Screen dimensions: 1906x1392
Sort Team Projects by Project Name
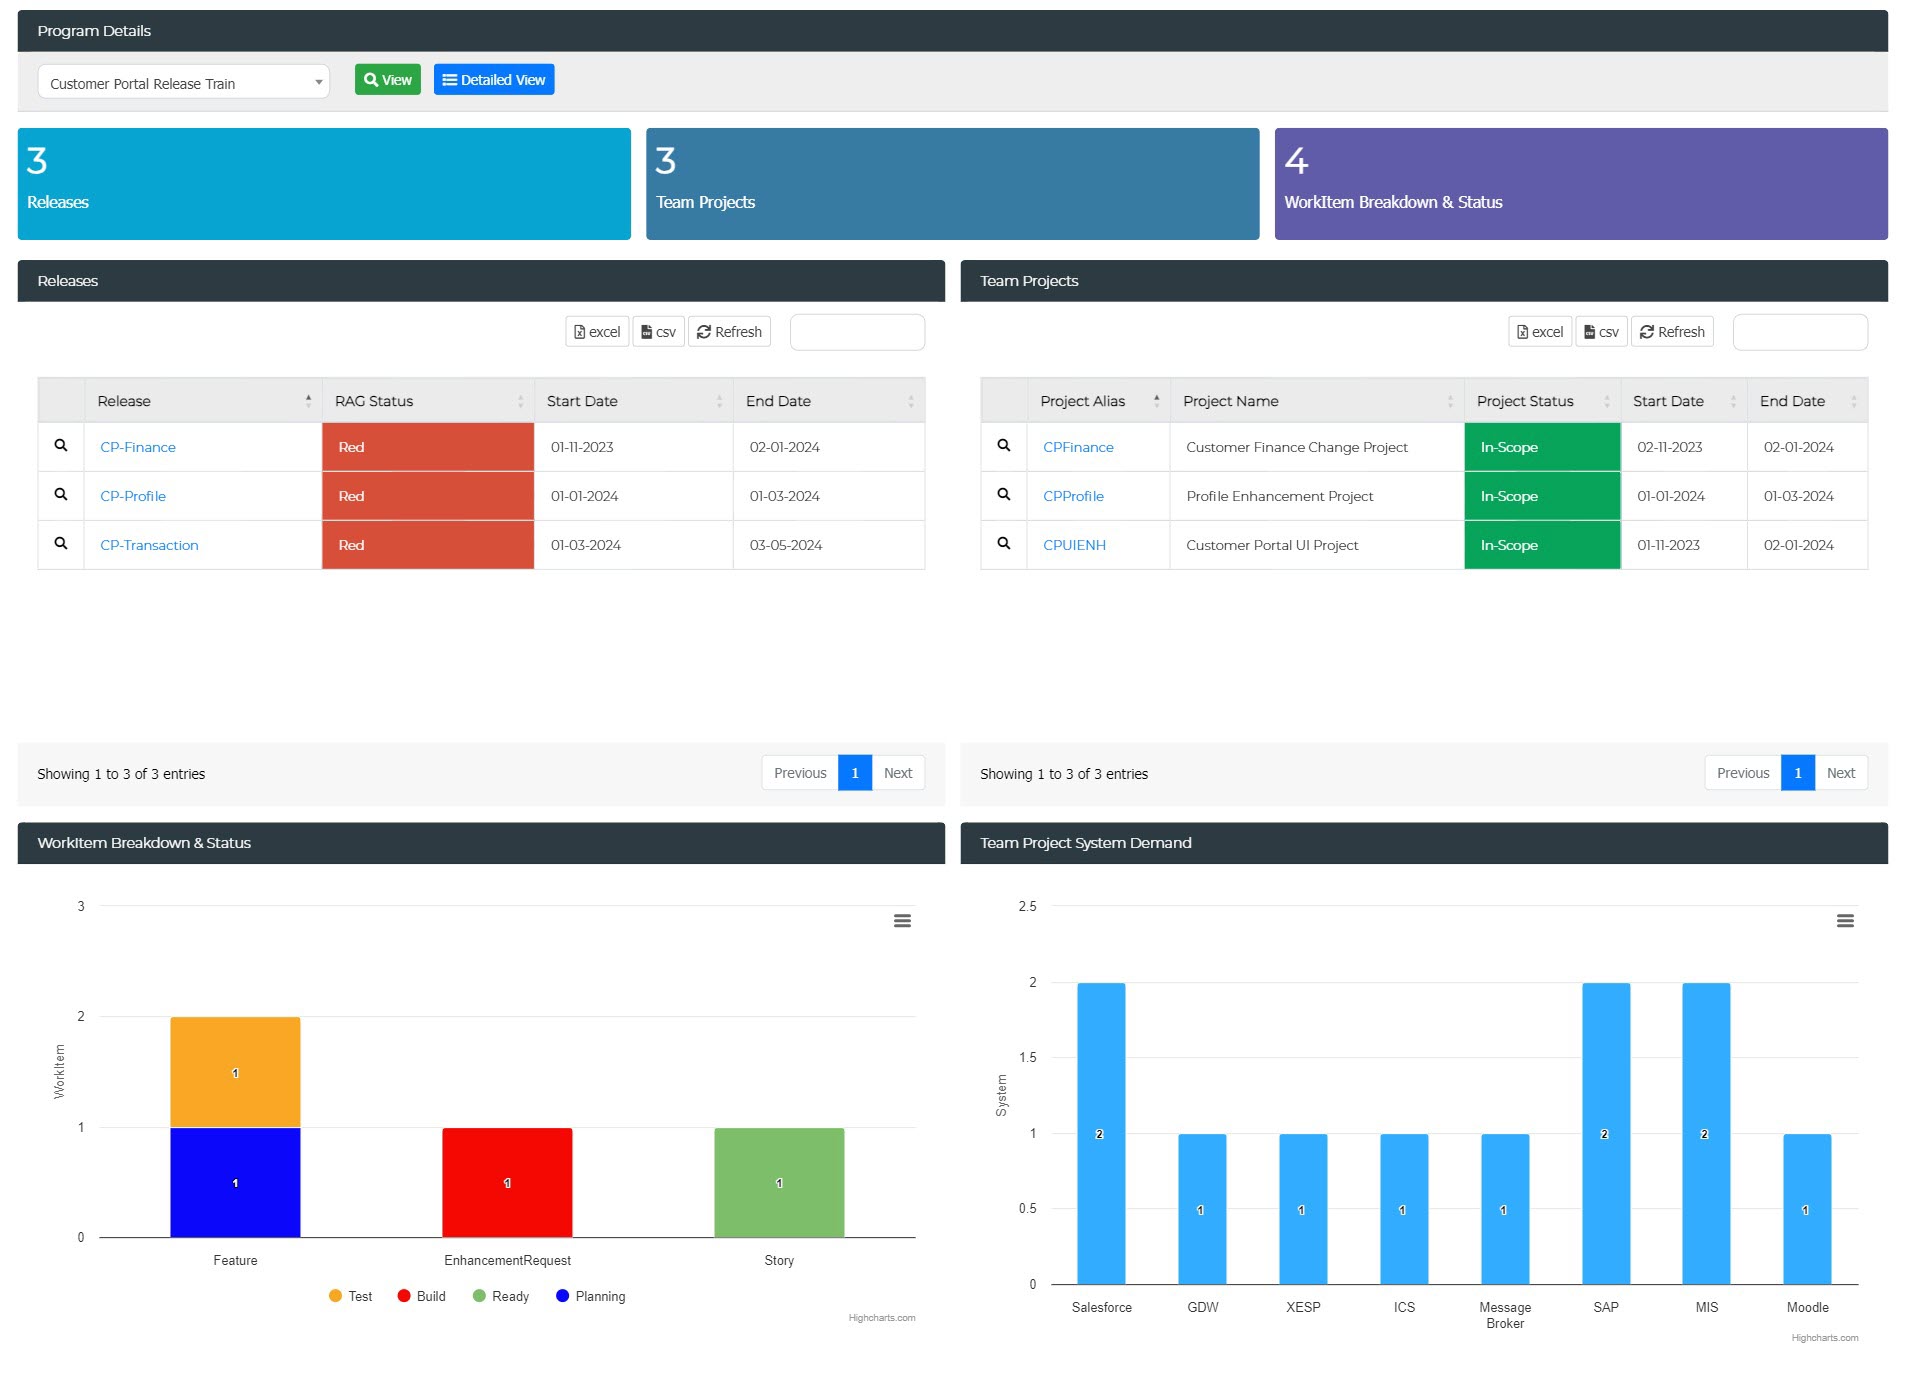tap(1317, 401)
